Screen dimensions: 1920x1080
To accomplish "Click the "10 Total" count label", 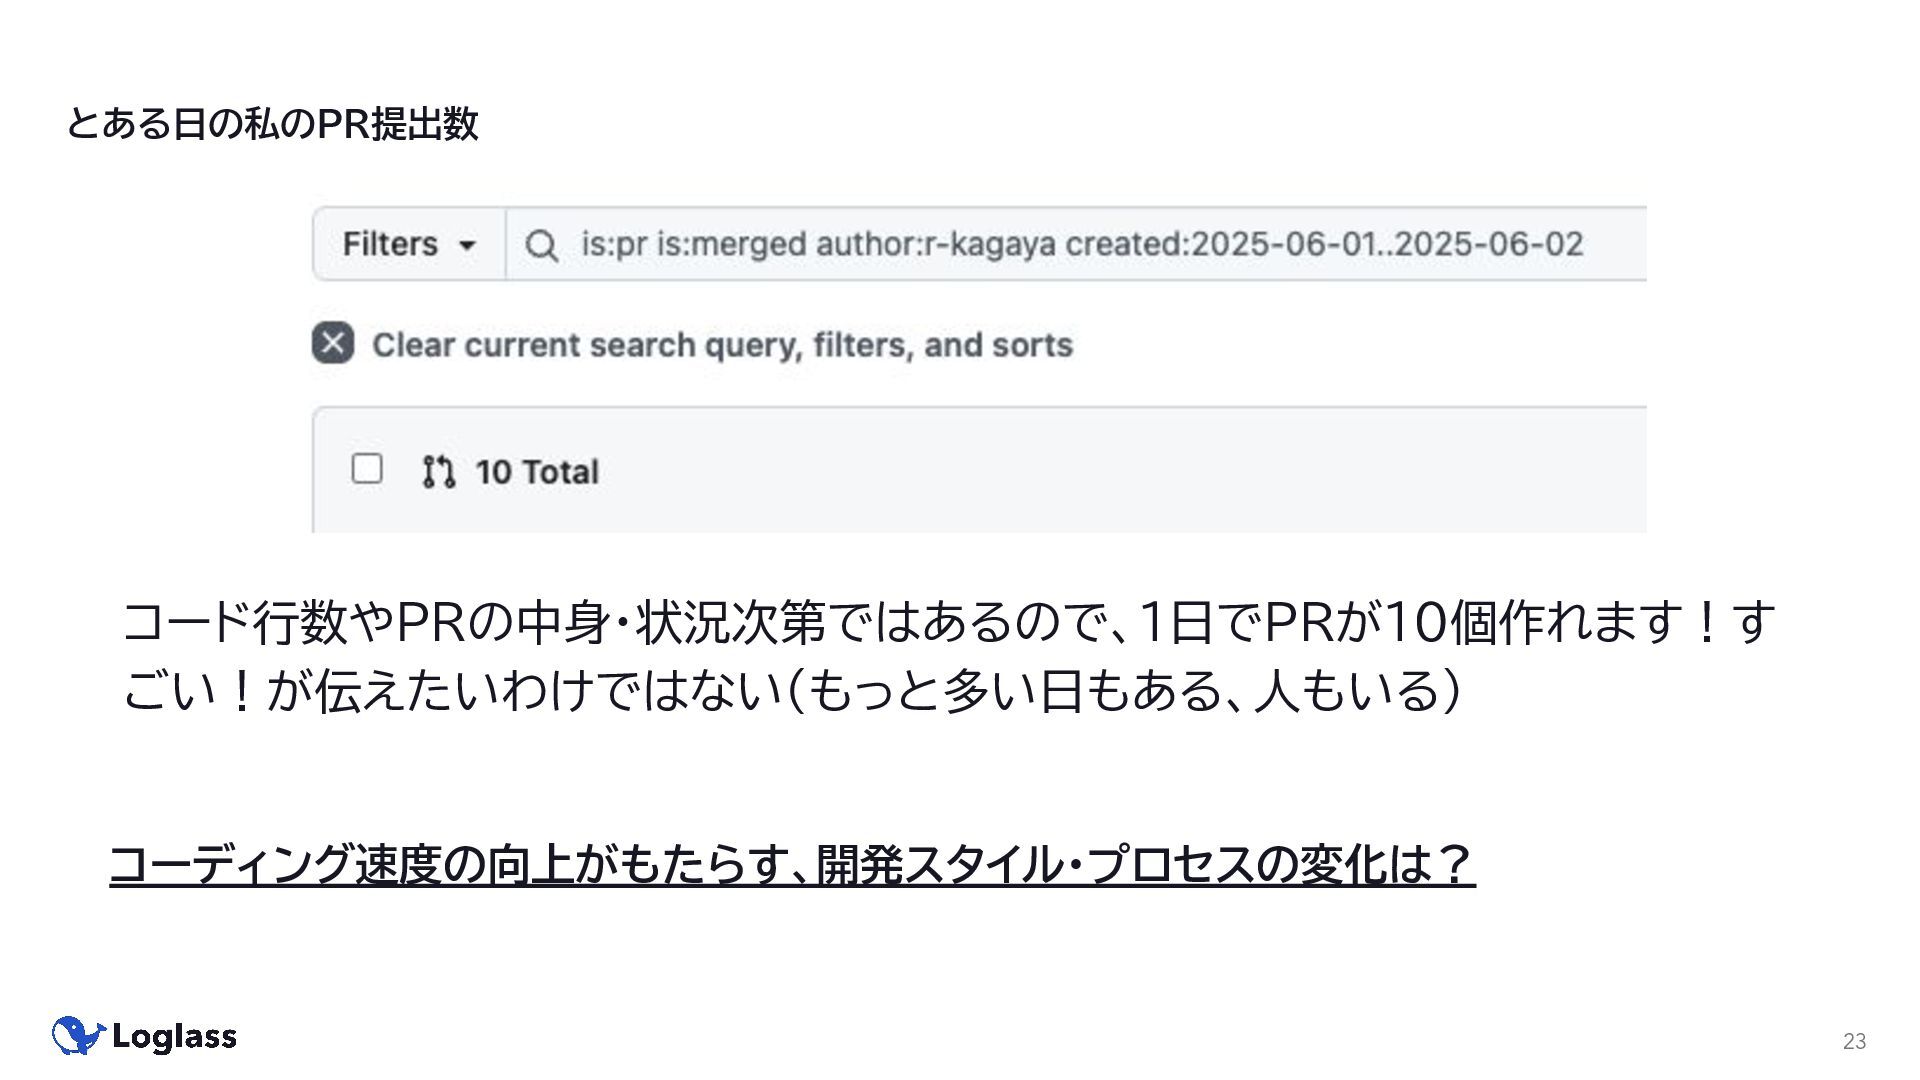I will (x=537, y=472).
